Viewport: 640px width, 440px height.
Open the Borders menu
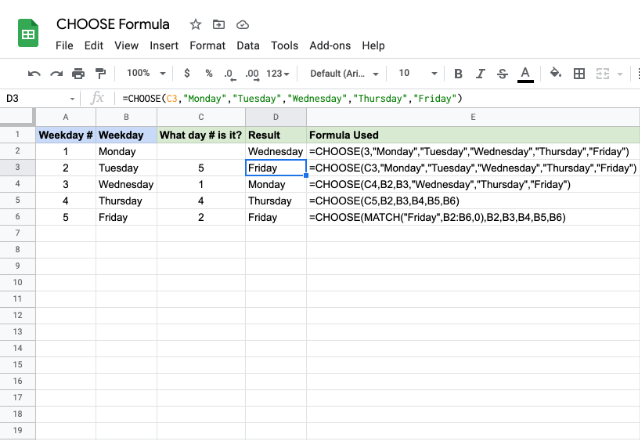(x=579, y=74)
